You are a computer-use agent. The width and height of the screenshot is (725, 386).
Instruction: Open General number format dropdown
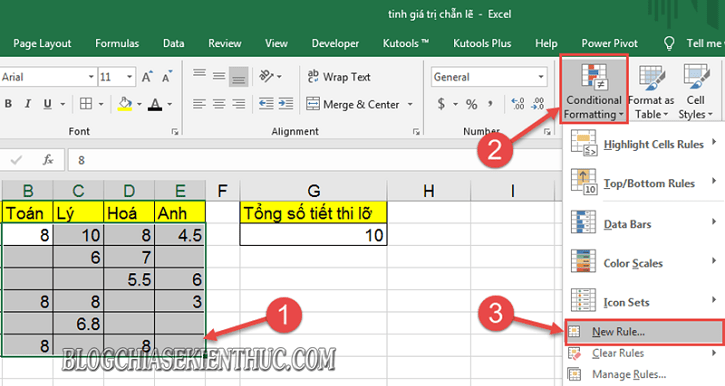pos(541,77)
